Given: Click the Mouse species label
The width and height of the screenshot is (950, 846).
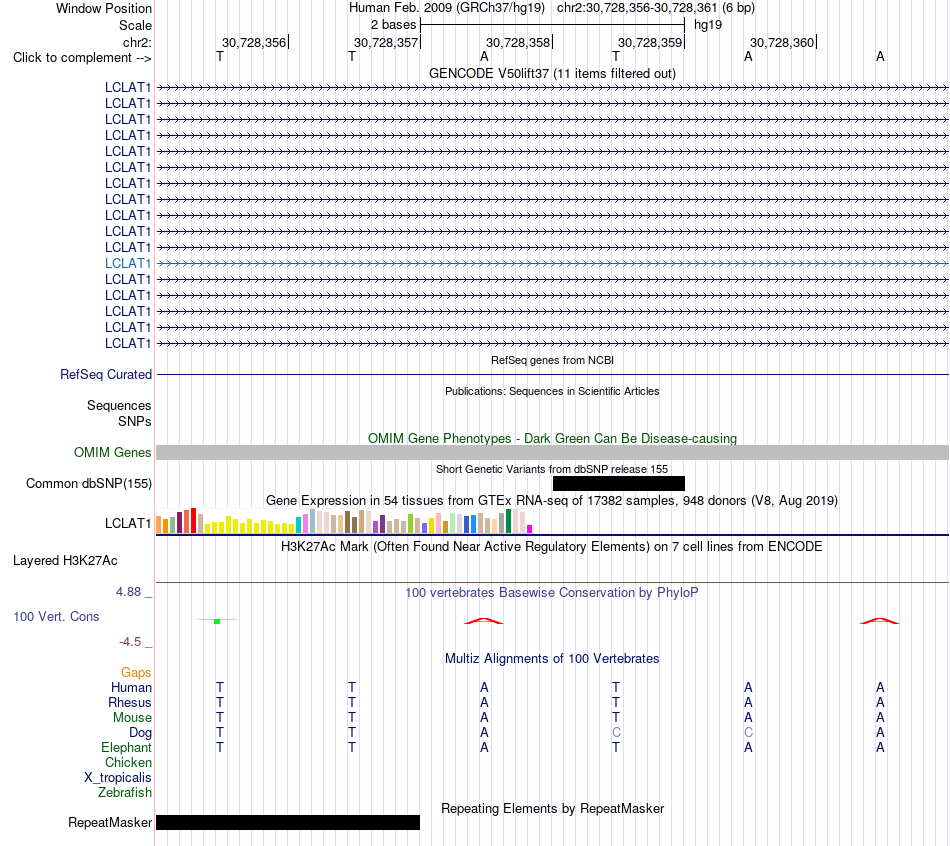Looking at the screenshot, I should click(132, 718).
